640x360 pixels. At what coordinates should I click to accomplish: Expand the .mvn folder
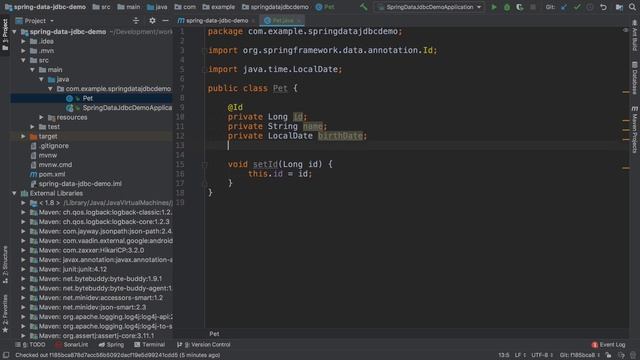[24, 51]
